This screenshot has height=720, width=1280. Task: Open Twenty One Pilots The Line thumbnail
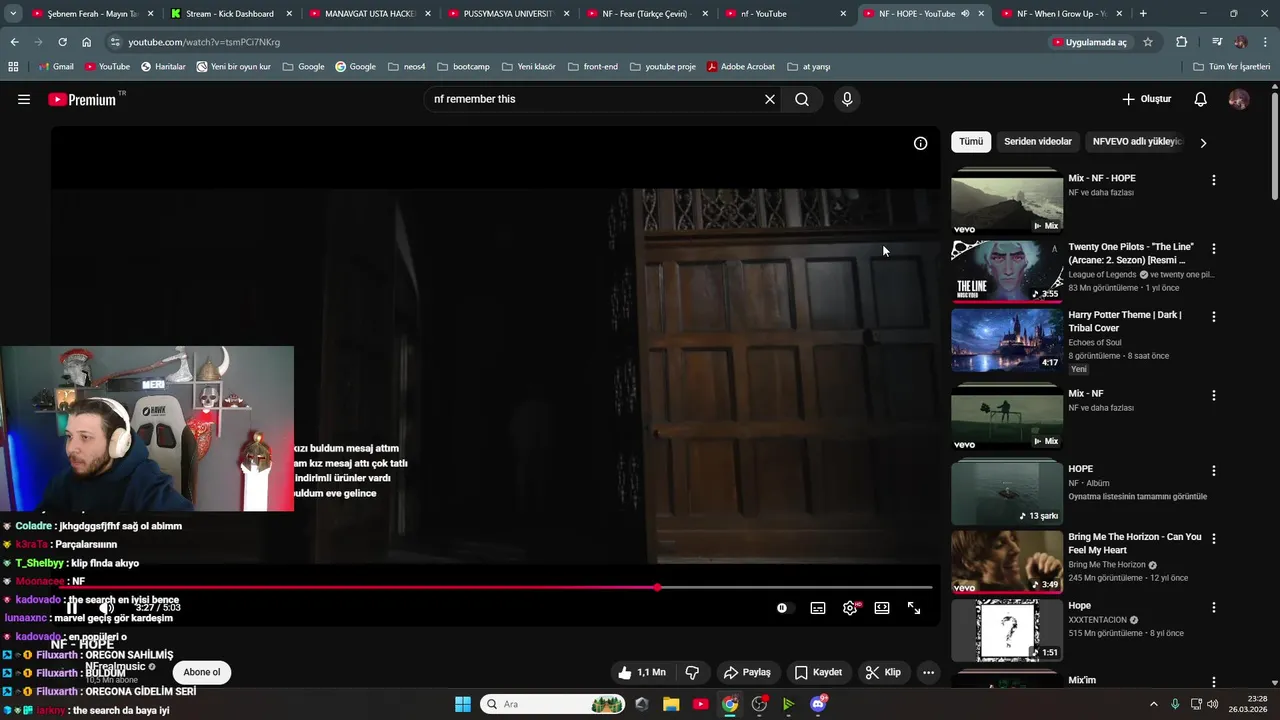pyautogui.click(x=1007, y=271)
